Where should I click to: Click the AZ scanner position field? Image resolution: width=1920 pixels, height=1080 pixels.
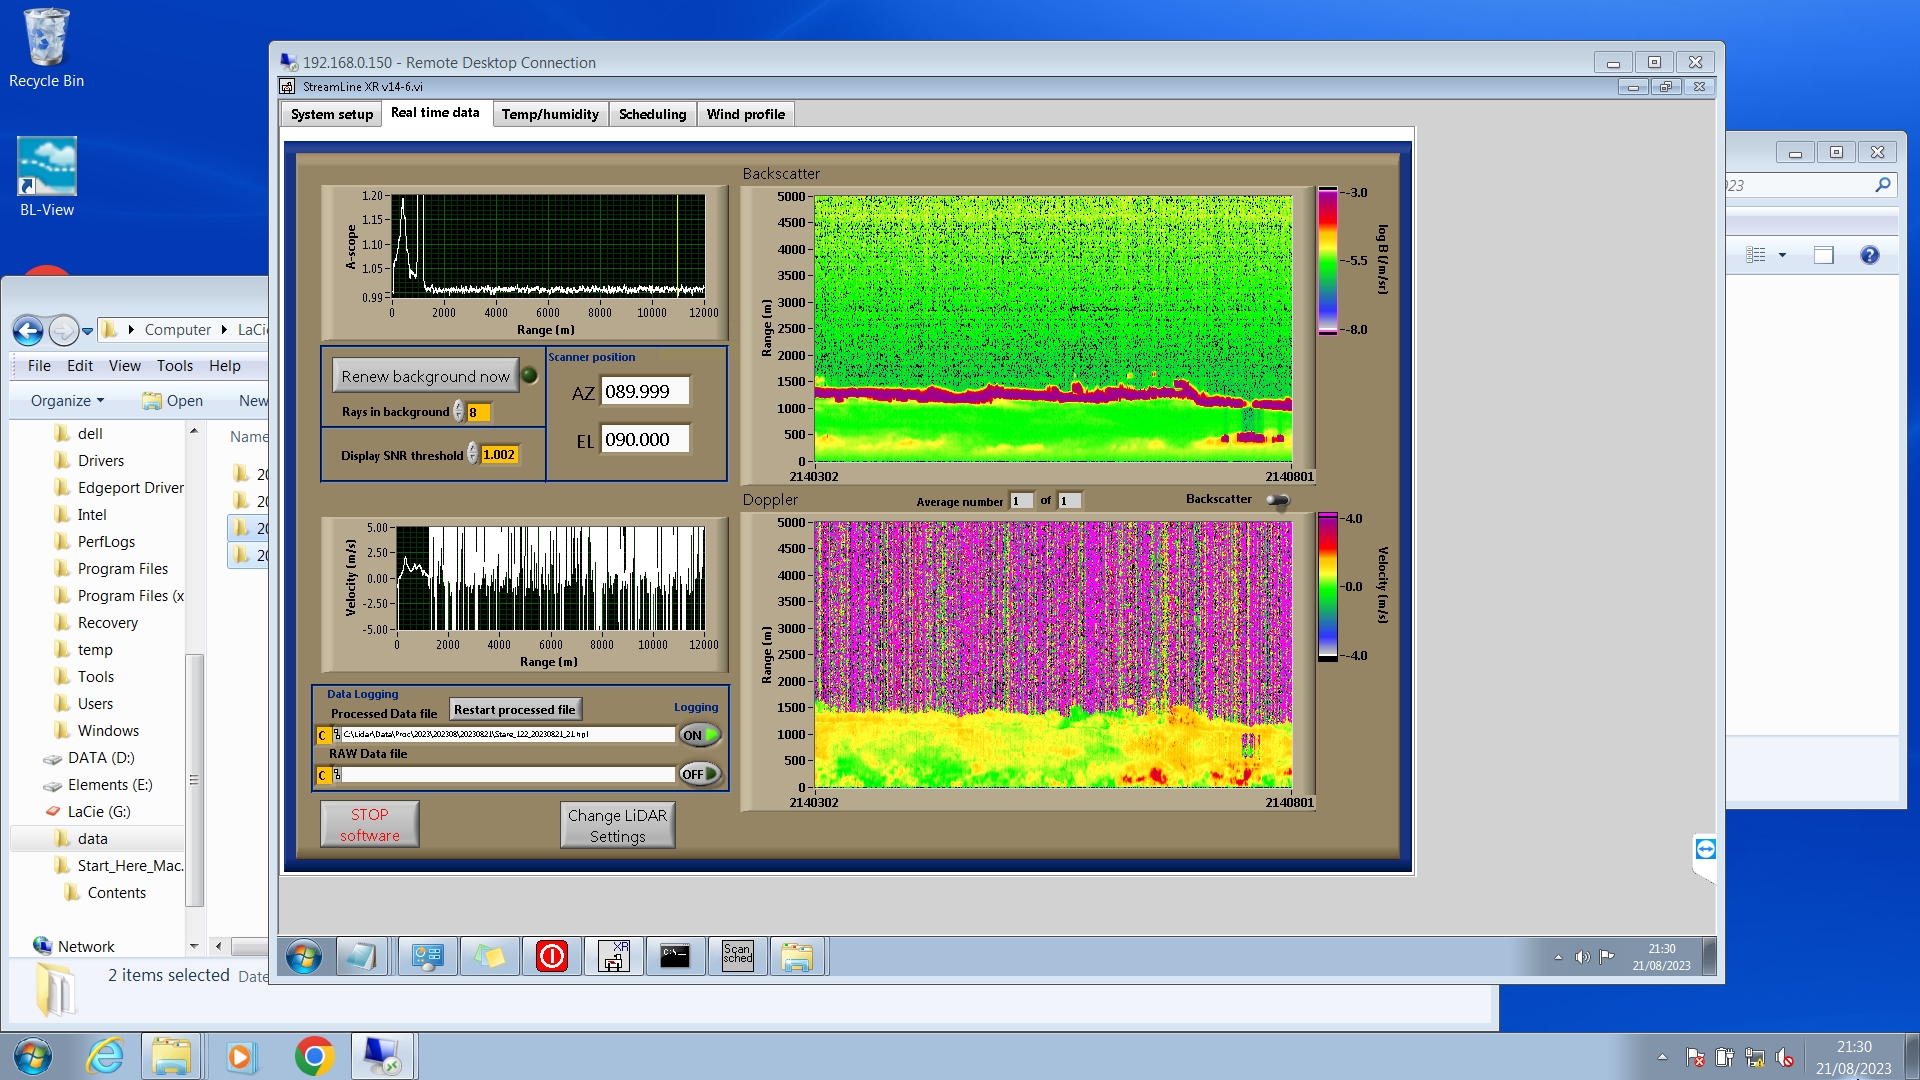pyautogui.click(x=645, y=392)
